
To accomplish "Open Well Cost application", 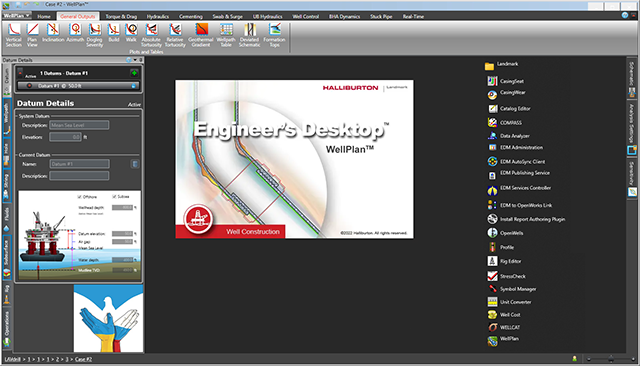I will pyautogui.click(x=504, y=315).
